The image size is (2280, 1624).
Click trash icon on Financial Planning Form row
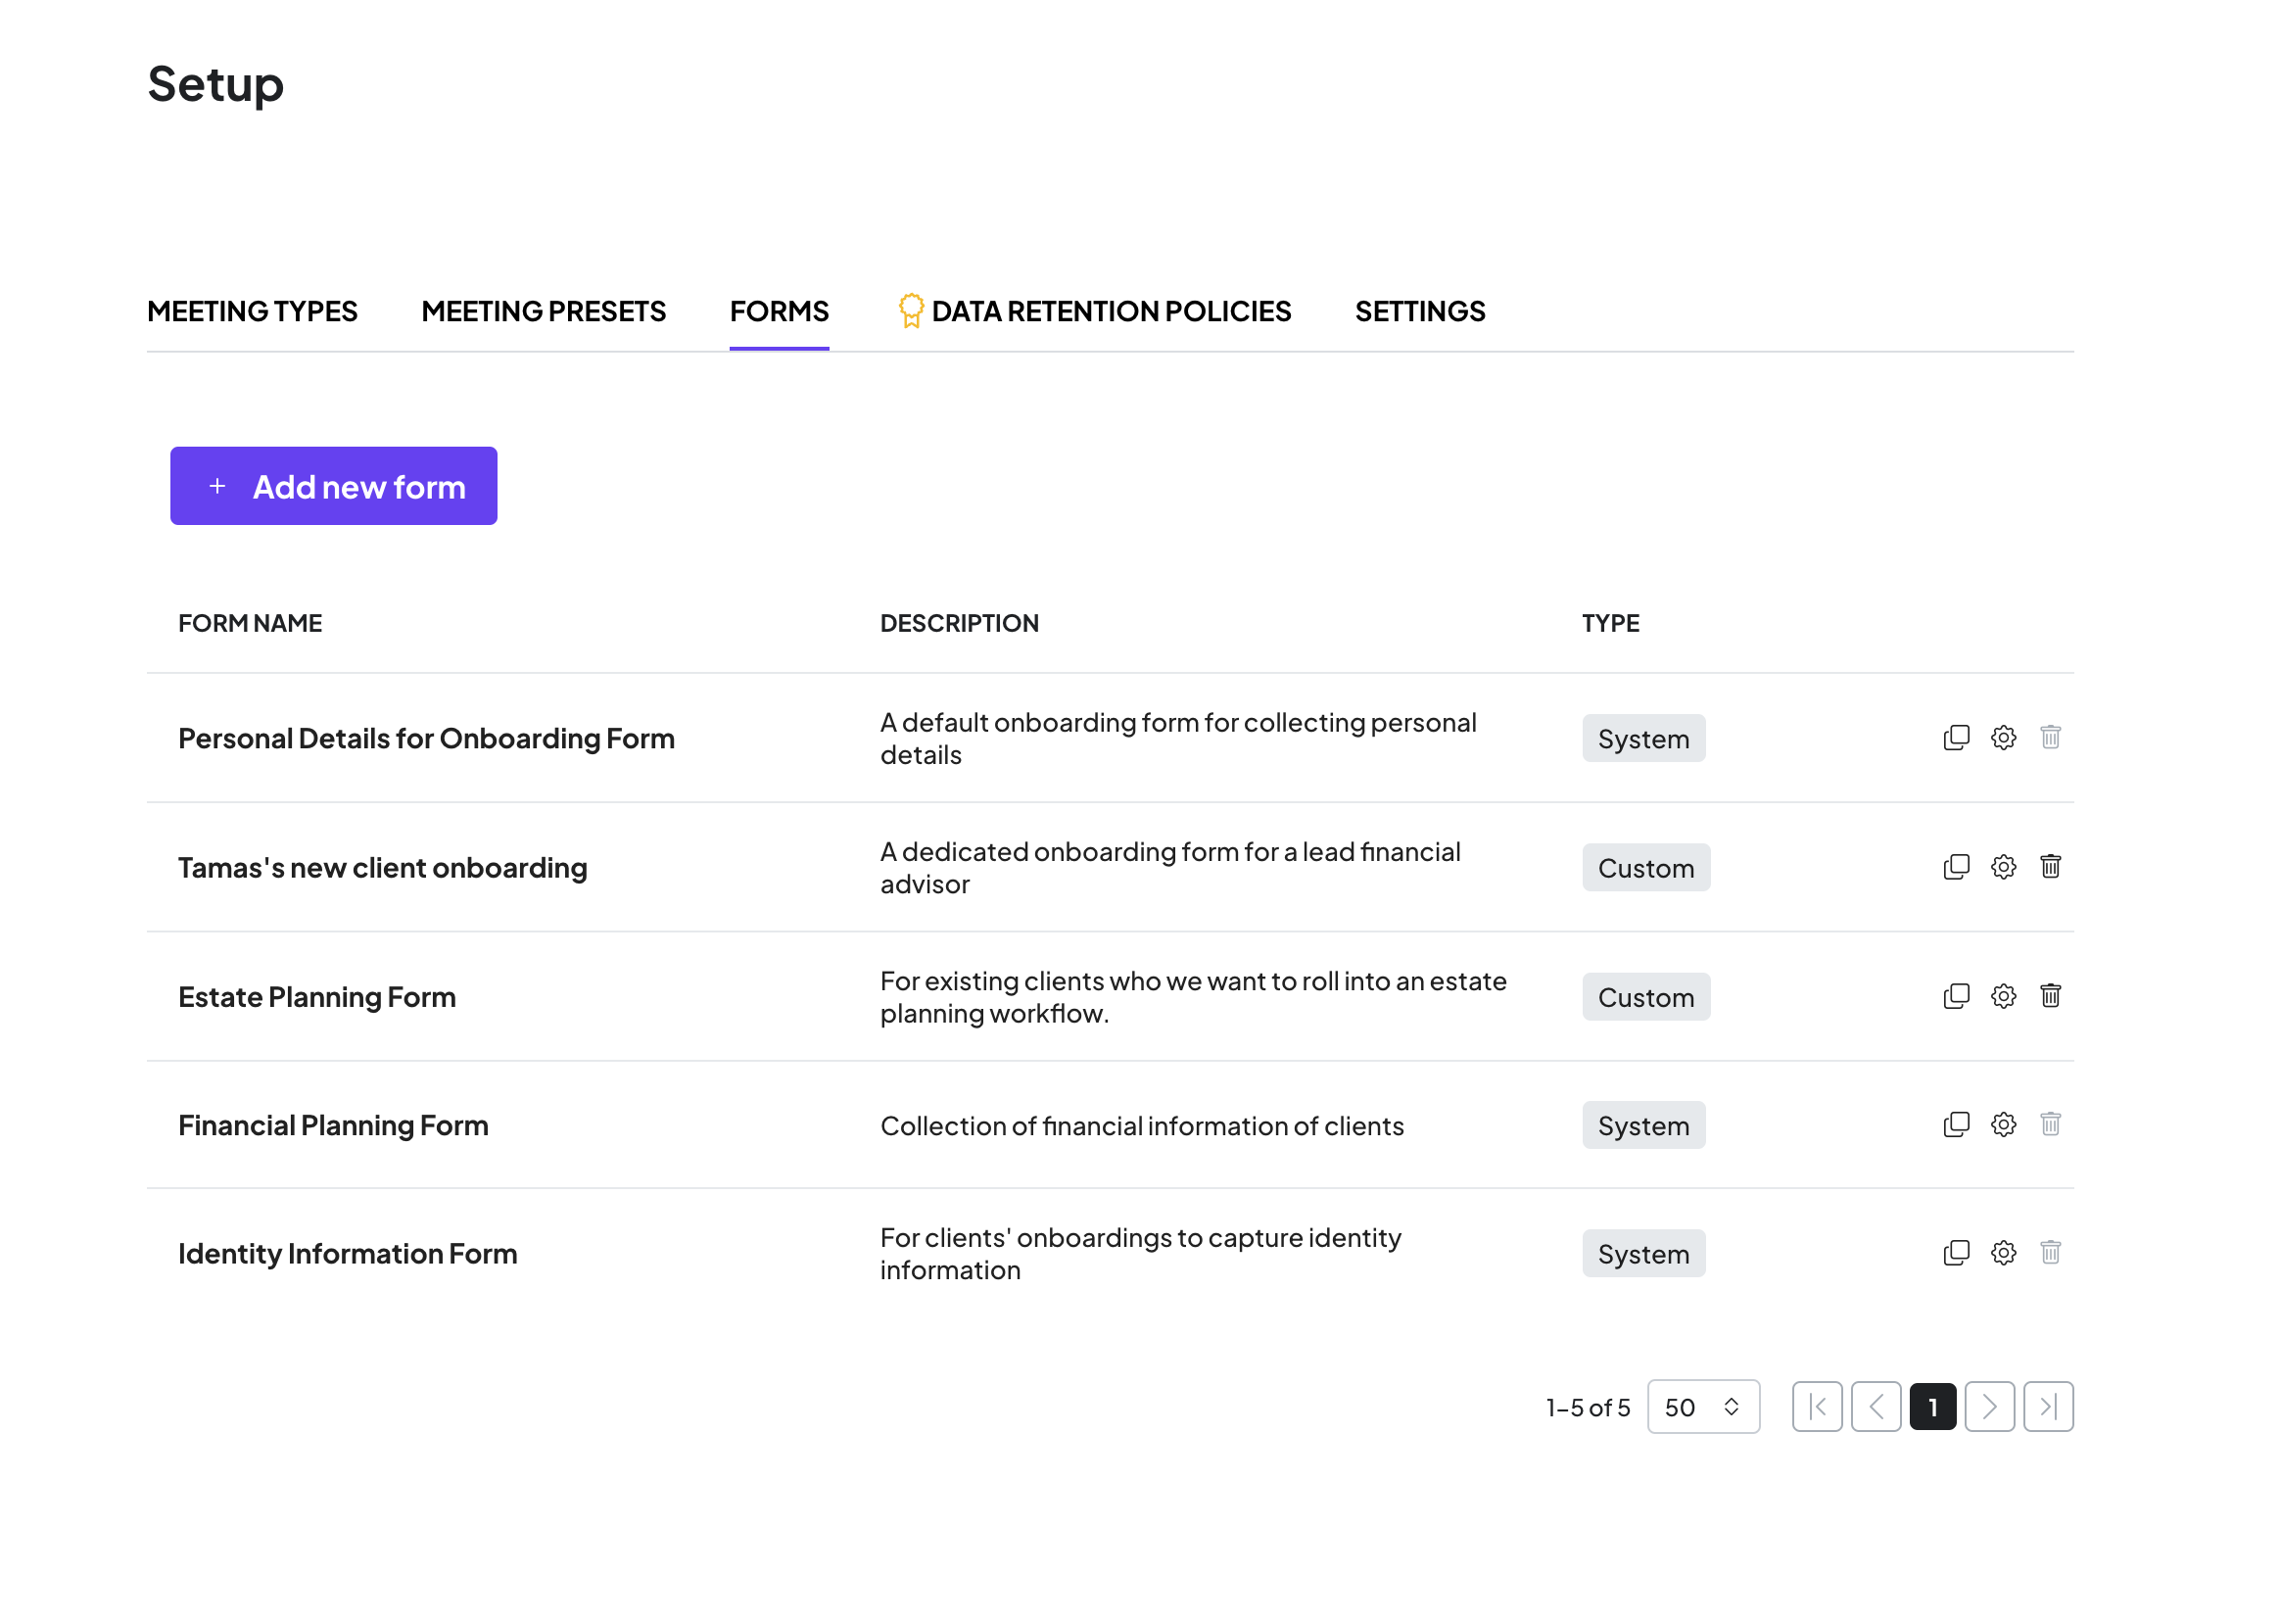(2050, 1125)
